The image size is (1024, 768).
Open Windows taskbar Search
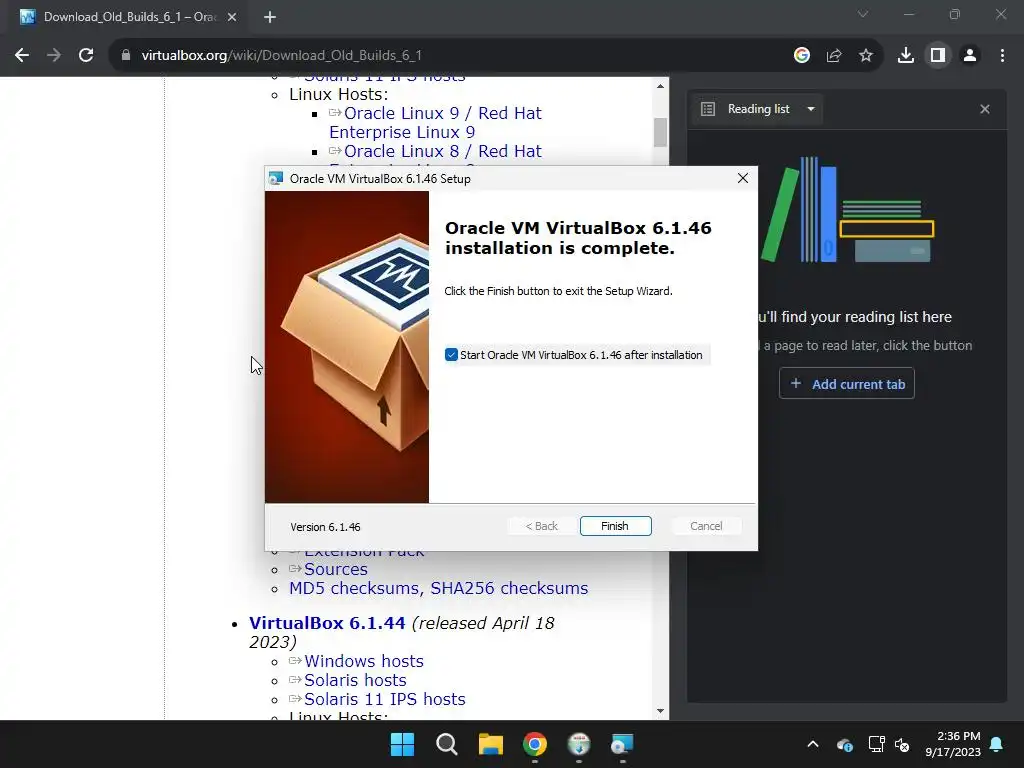[x=447, y=744]
